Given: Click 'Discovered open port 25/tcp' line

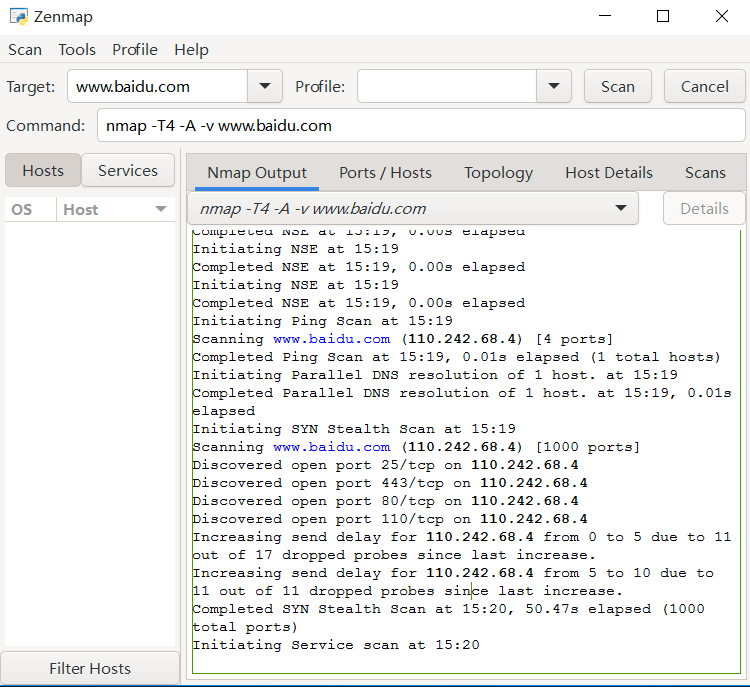Looking at the screenshot, I should (386, 465).
